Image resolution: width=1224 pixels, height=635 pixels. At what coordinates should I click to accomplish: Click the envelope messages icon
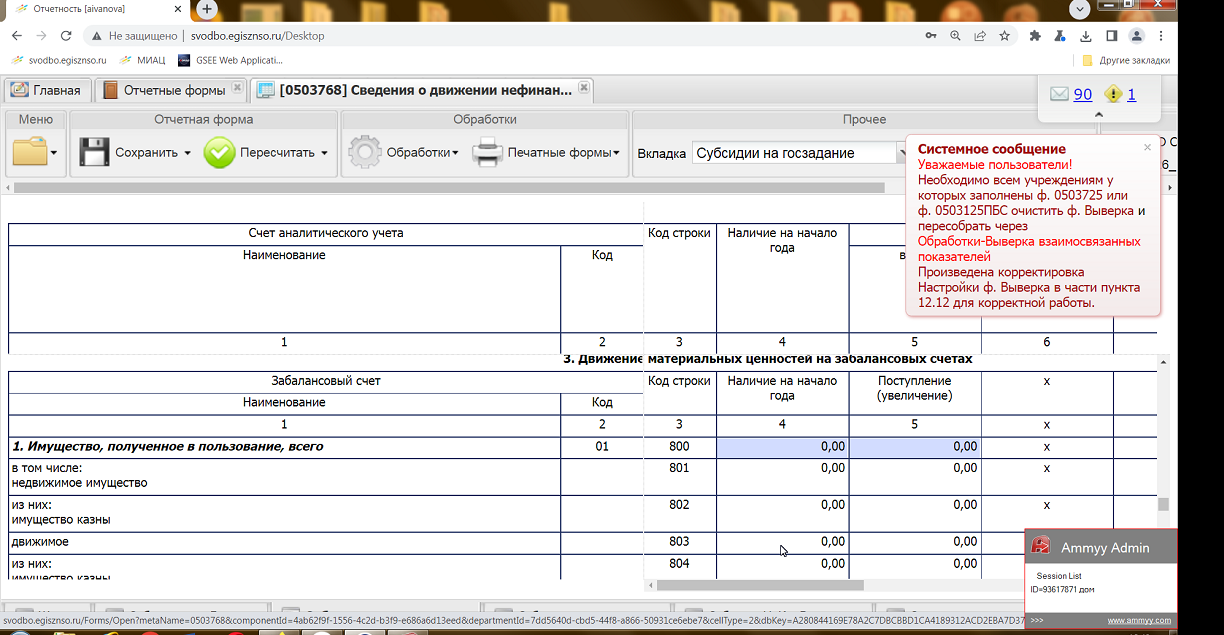tap(1059, 94)
